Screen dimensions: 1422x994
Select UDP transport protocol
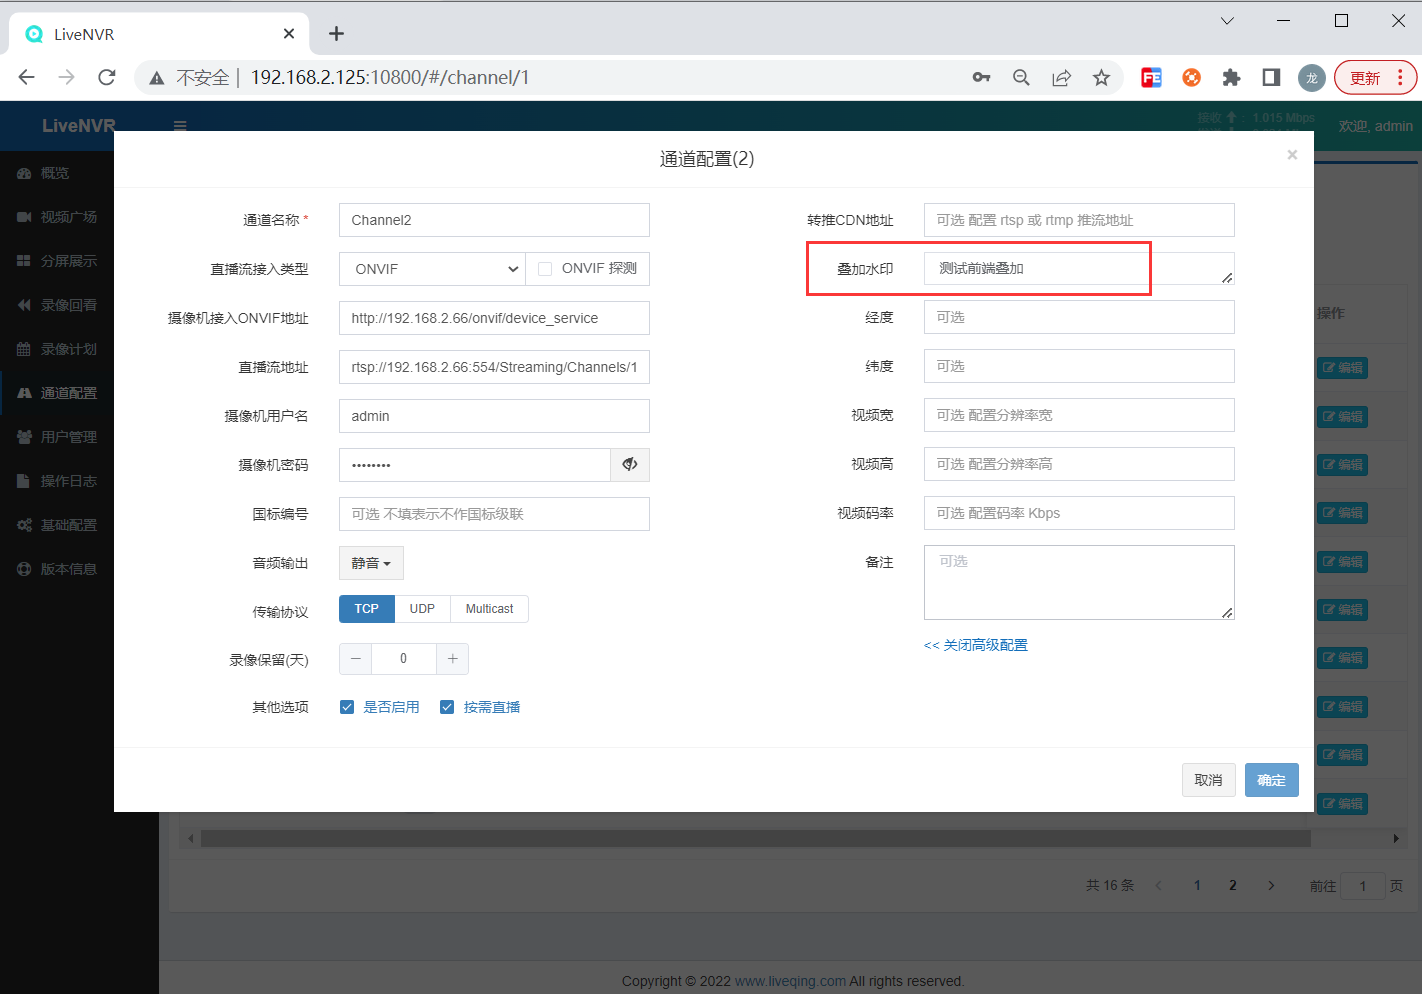[x=422, y=609]
